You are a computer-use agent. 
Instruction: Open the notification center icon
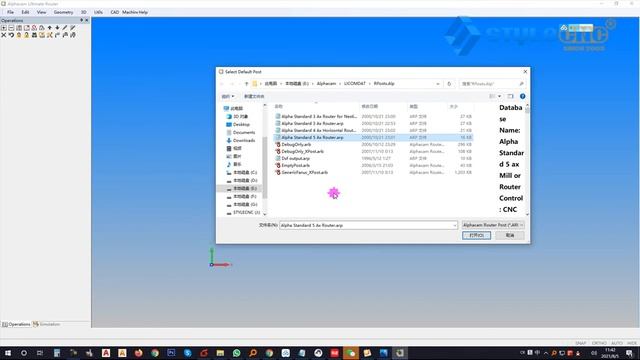pos(629,353)
